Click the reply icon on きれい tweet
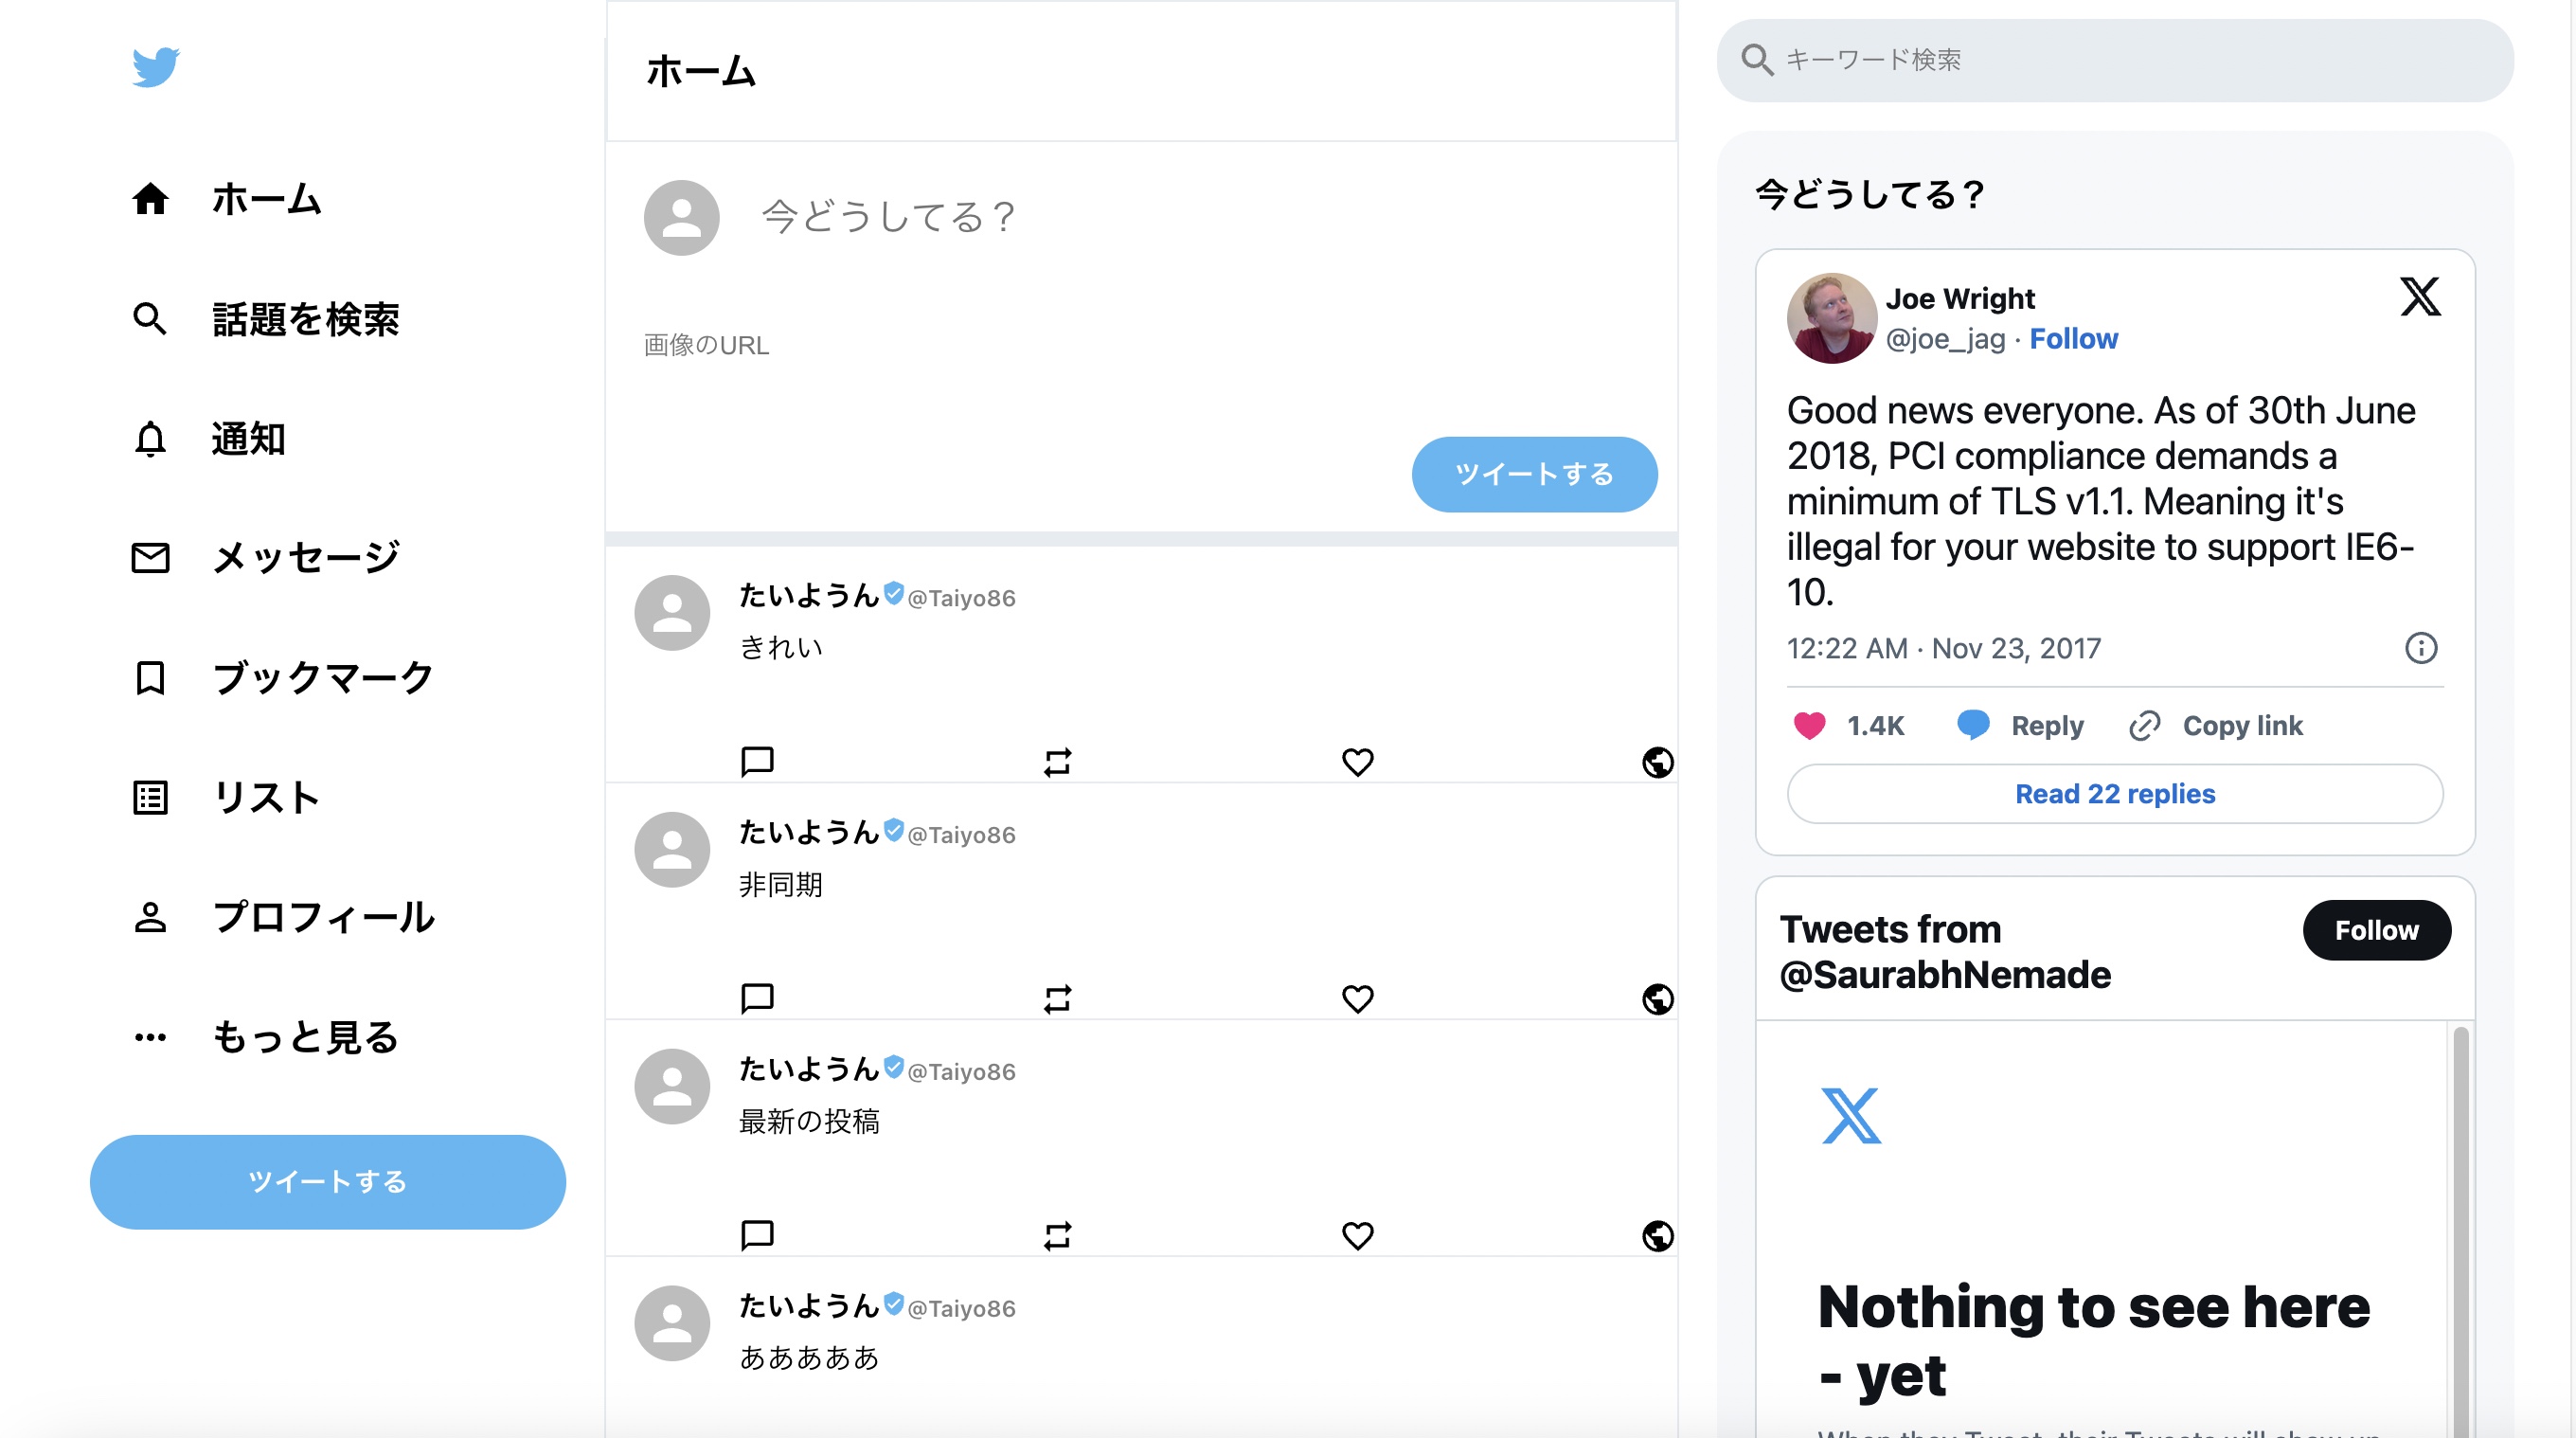Screen dimensions: 2576x1438 pyautogui.click(x=758, y=759)
